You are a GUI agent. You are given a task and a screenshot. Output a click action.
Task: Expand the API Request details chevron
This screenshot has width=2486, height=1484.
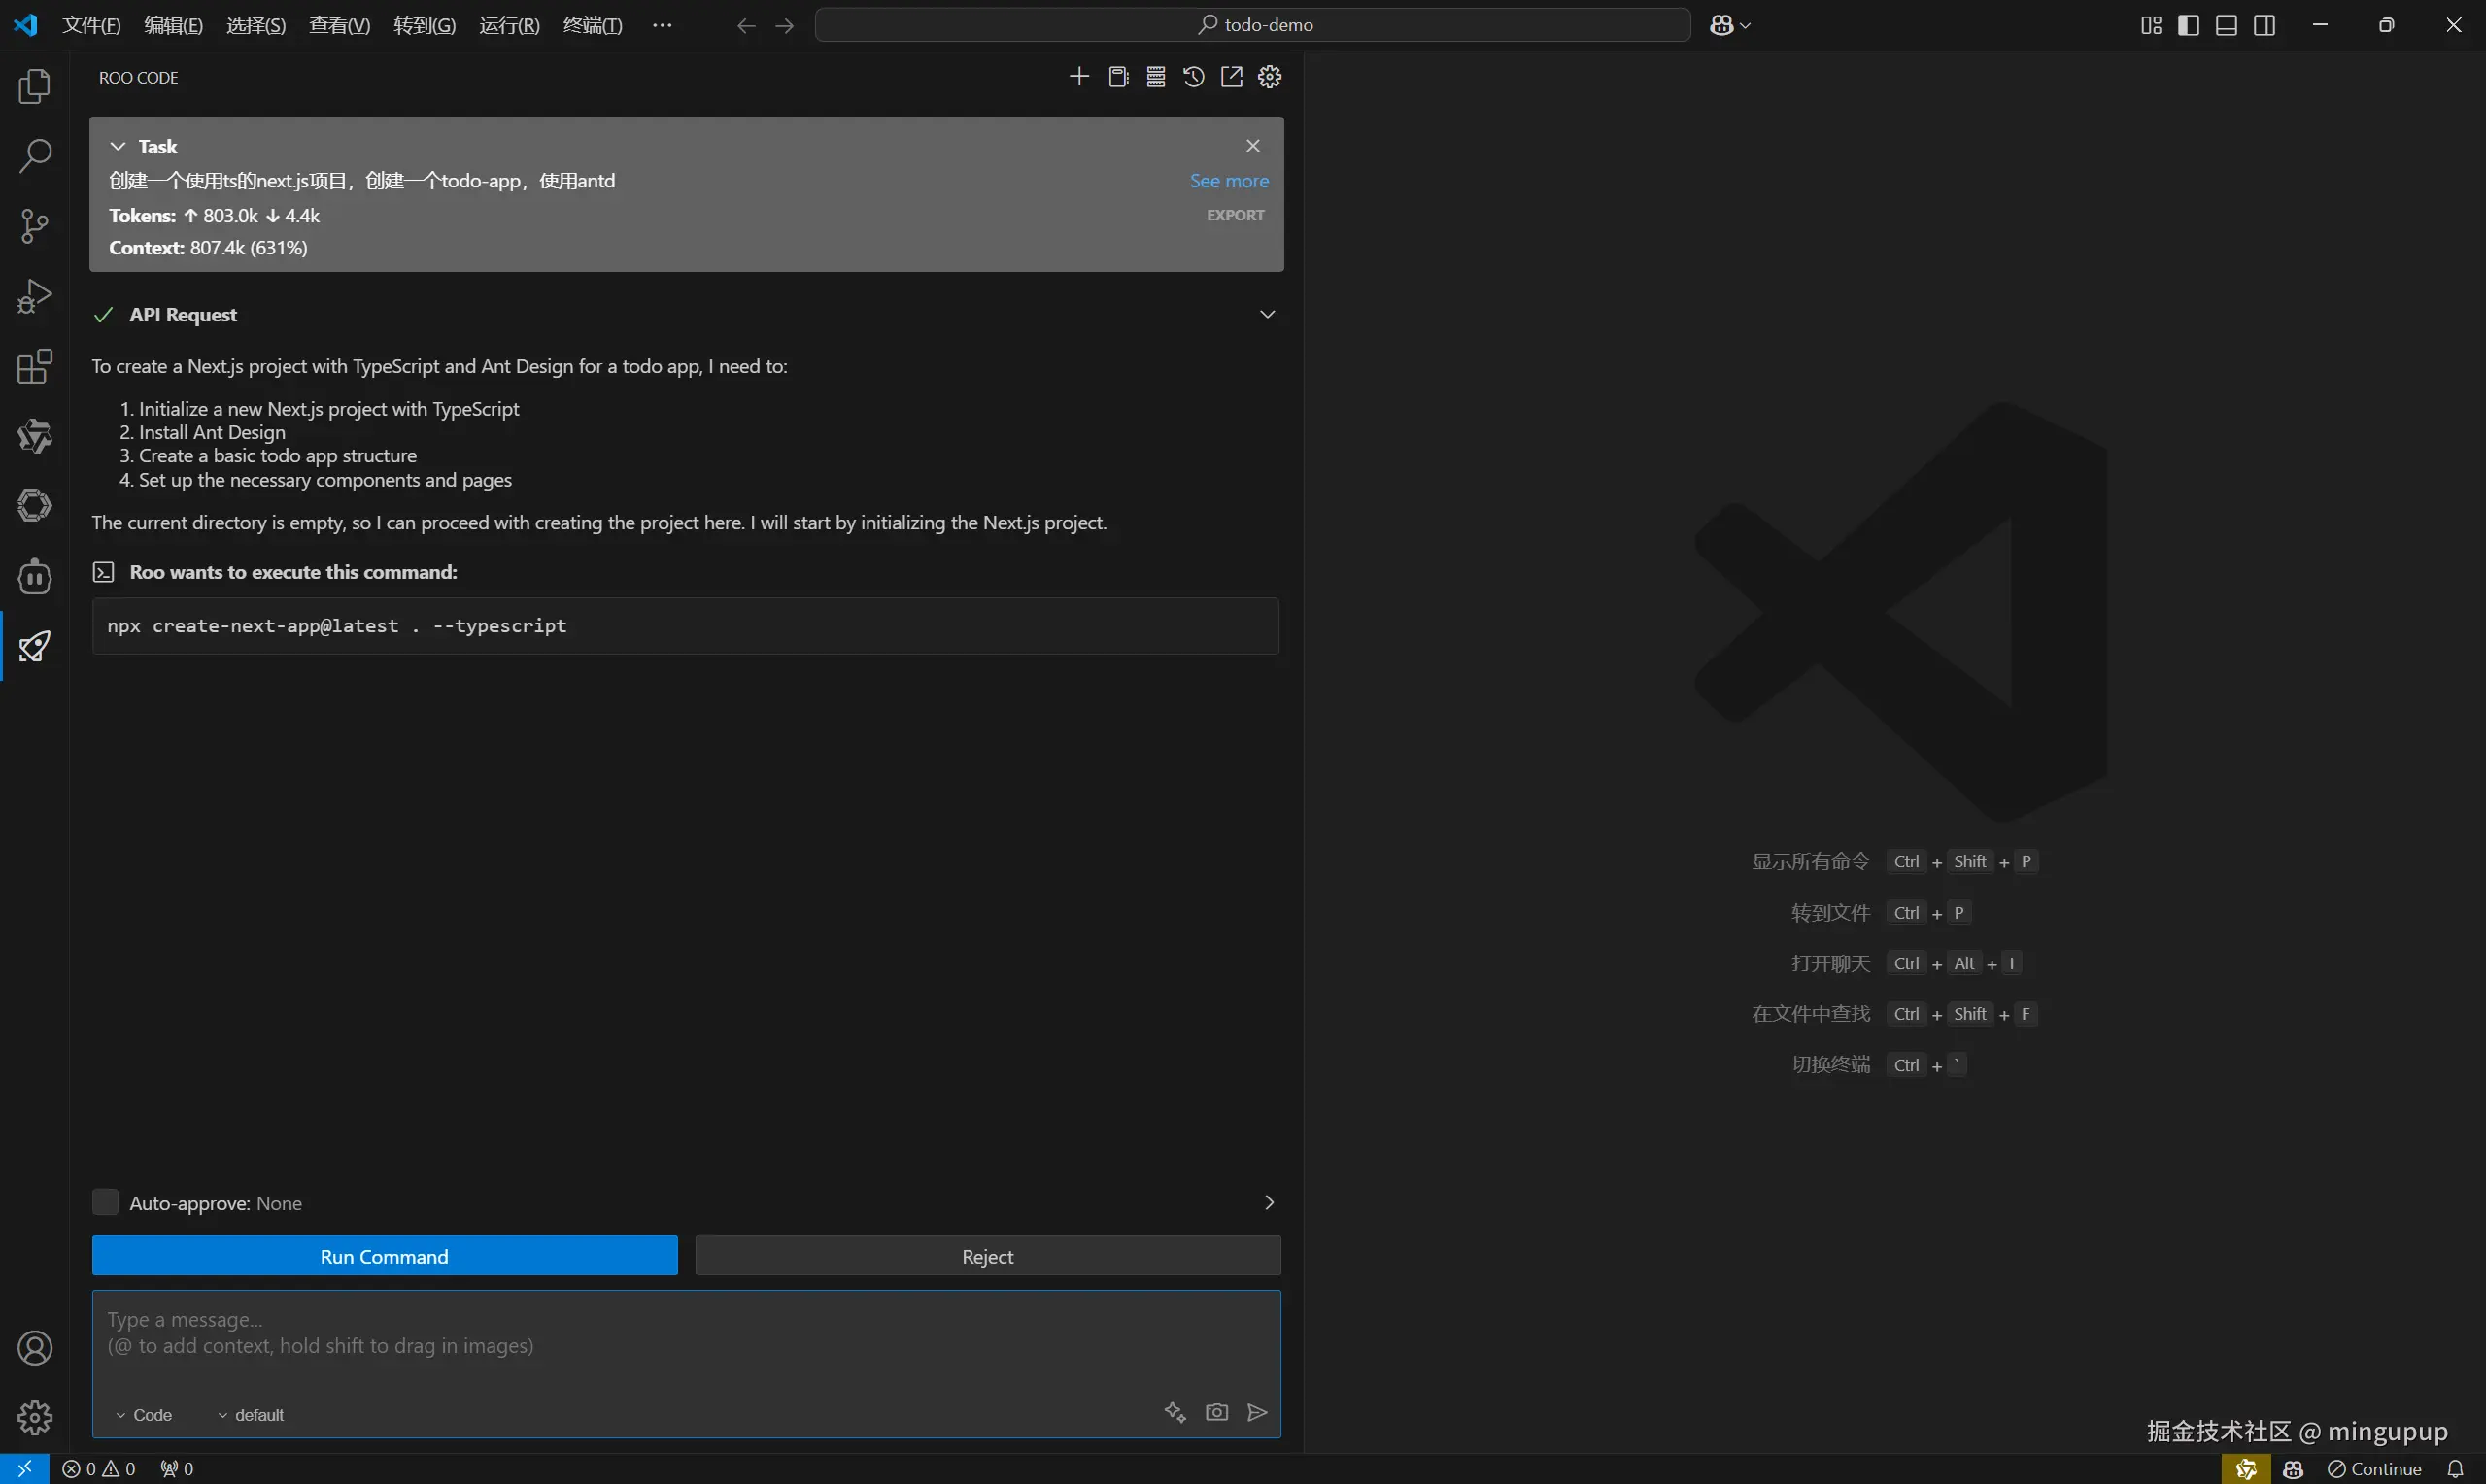(x=1267, y=315)
